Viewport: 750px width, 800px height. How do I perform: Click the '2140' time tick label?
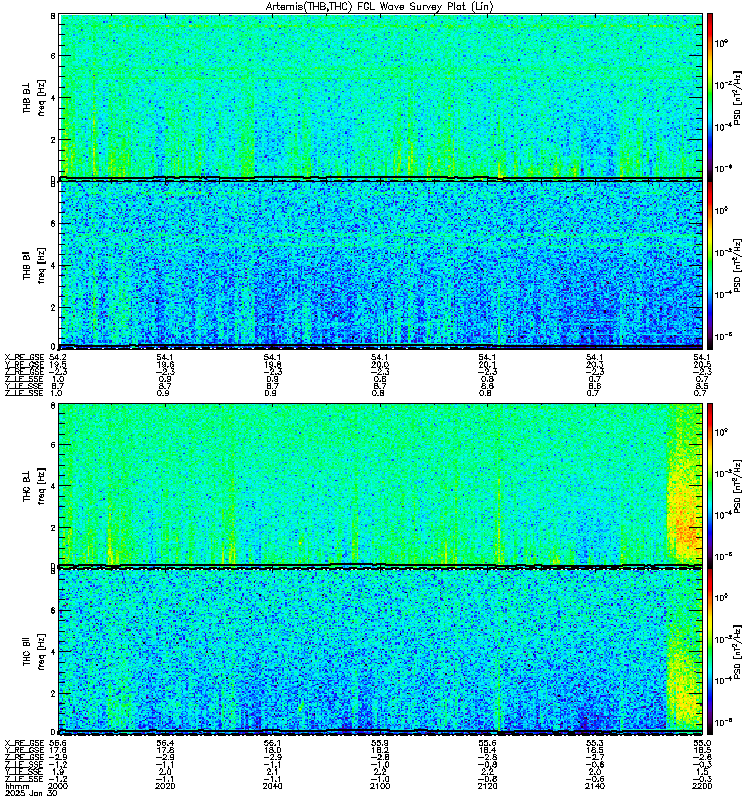coord(594,786)
